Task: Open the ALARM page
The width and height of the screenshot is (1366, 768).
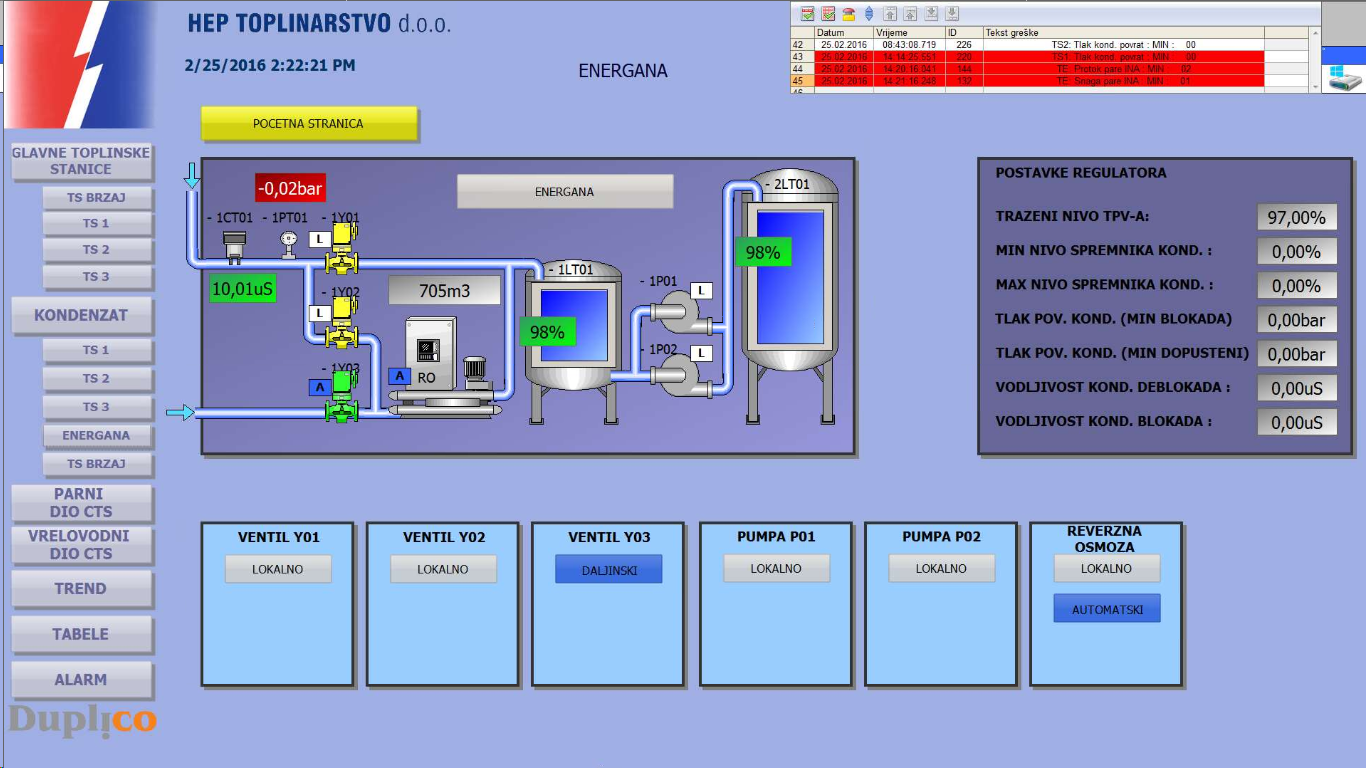Action: click(81, 680)
